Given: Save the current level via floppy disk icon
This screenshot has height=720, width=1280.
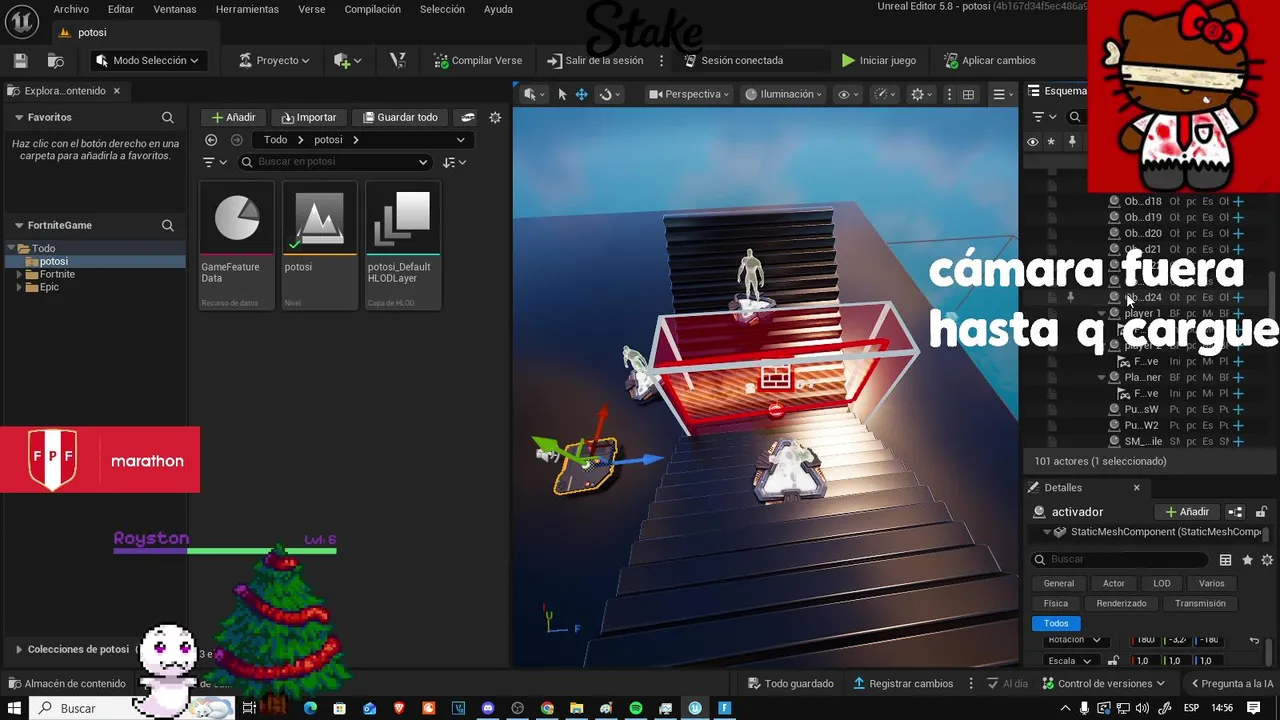Looking at the screenshot, I should click(20, 61).
